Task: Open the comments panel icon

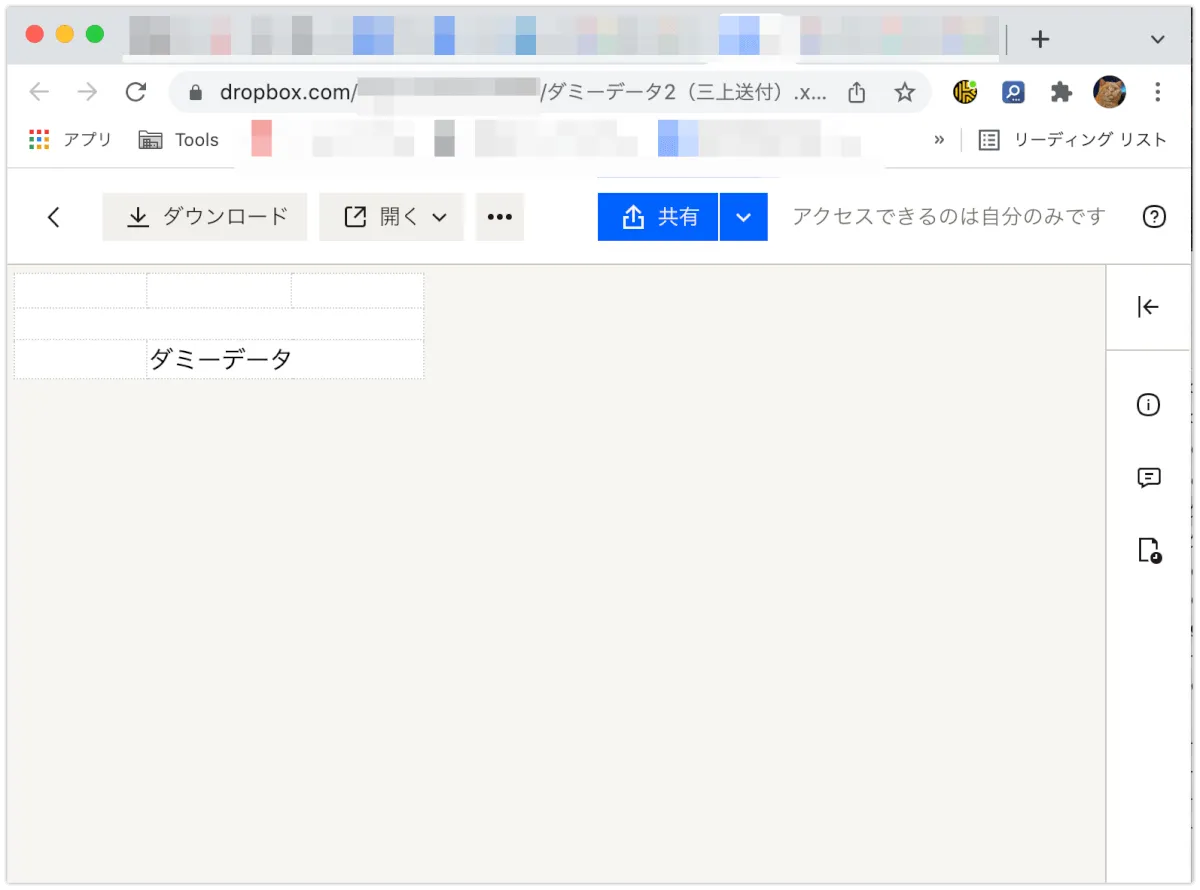Action: (x=1148, y=478)
